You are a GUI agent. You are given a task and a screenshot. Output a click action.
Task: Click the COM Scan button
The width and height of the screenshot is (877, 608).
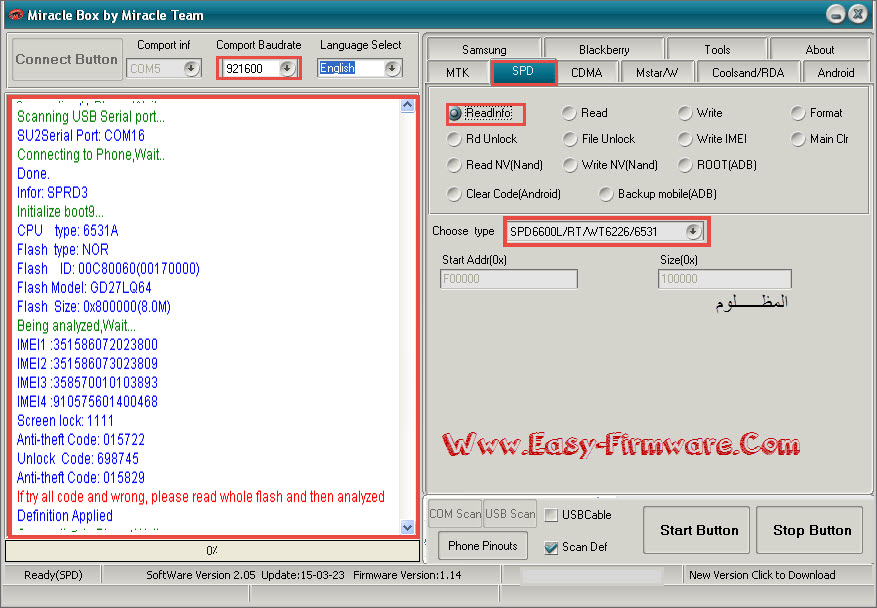tap(454, 513)
